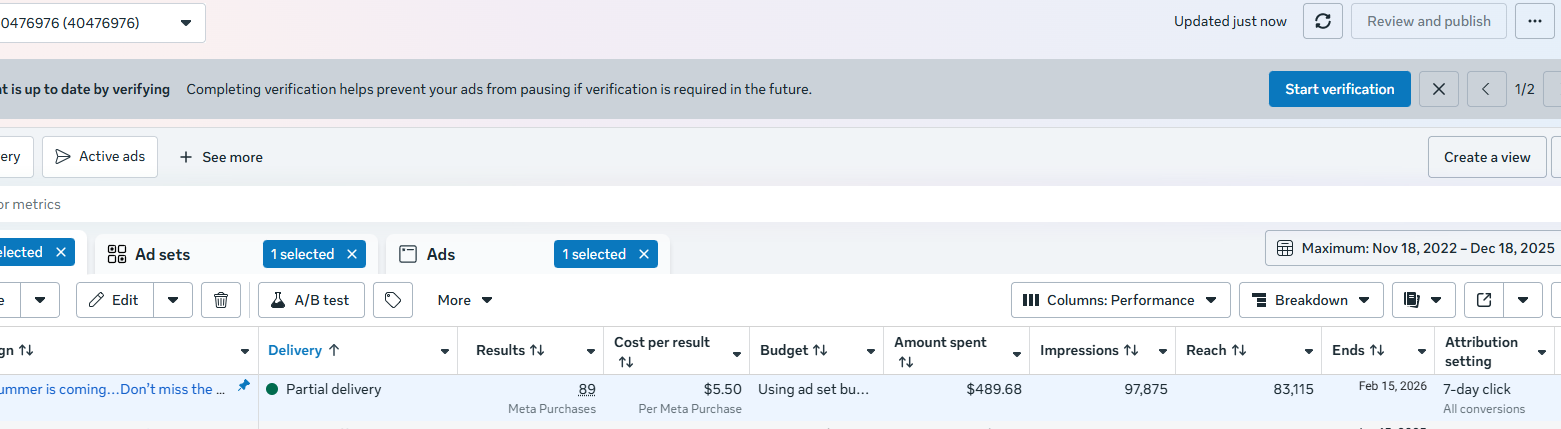Open the reports icon dropdown
The image size is (1561, 429).
[x=1423, y=300]
